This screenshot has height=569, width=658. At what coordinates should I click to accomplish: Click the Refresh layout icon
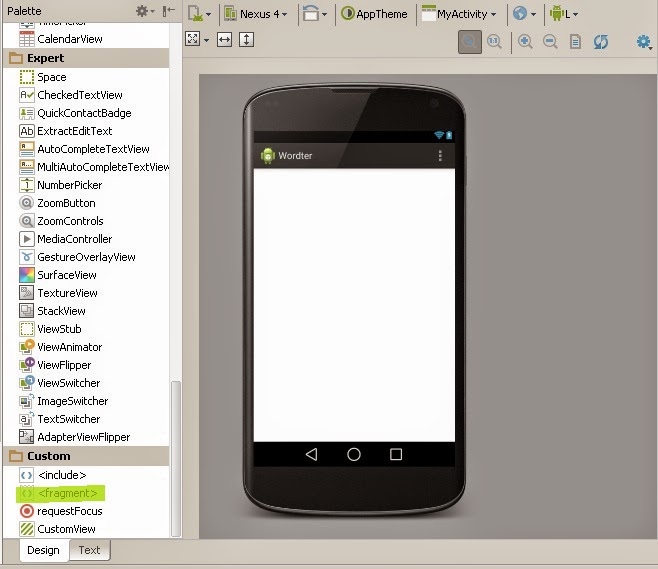click(601, 42)
